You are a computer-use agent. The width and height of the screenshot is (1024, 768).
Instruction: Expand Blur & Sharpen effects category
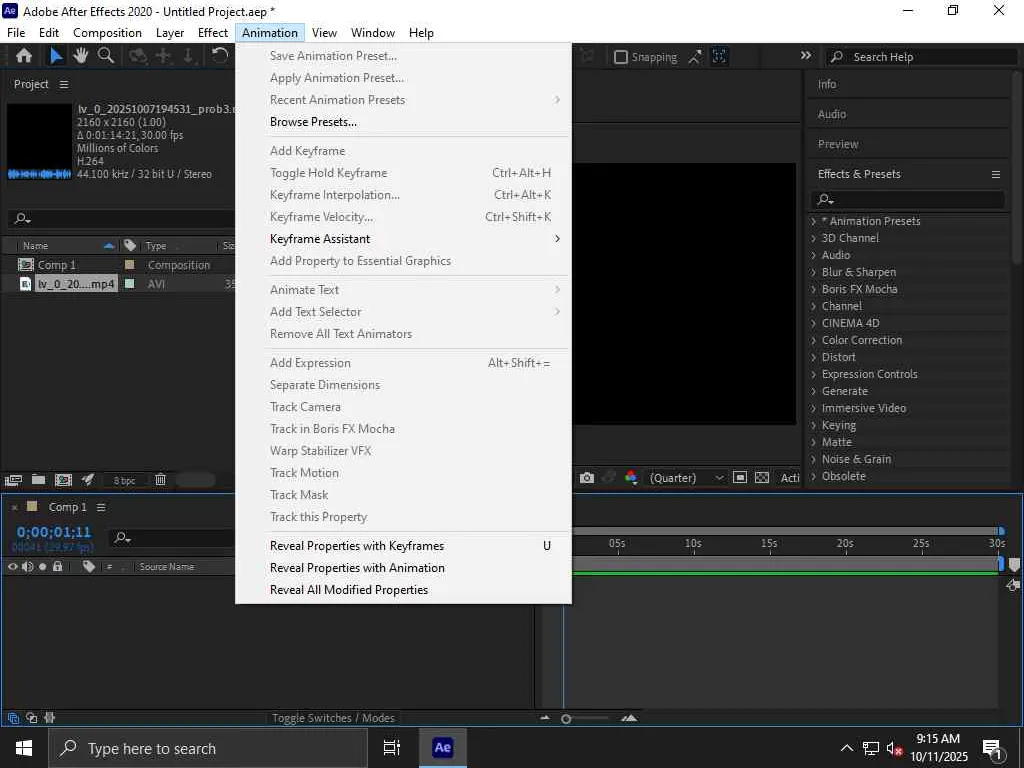(x=814, y=272)
